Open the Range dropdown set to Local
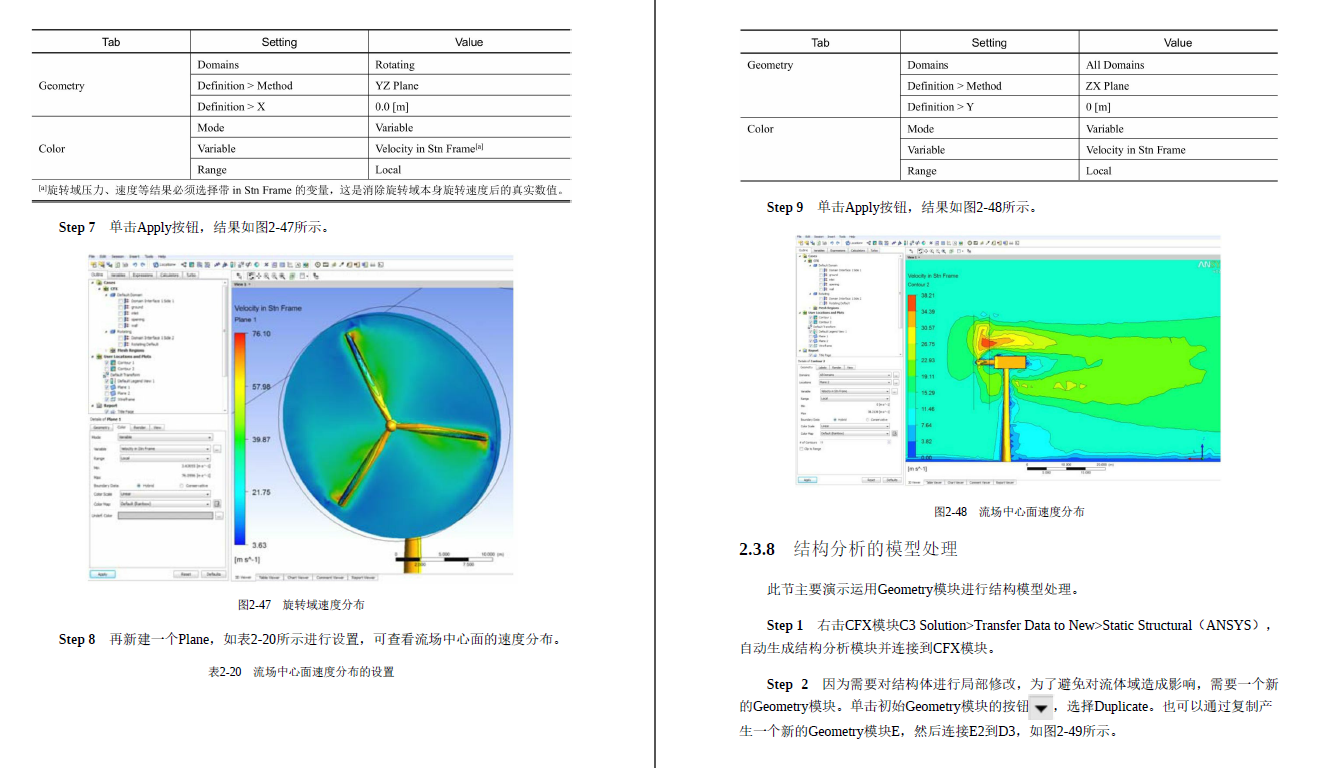1320x768 pixels. 165,459
